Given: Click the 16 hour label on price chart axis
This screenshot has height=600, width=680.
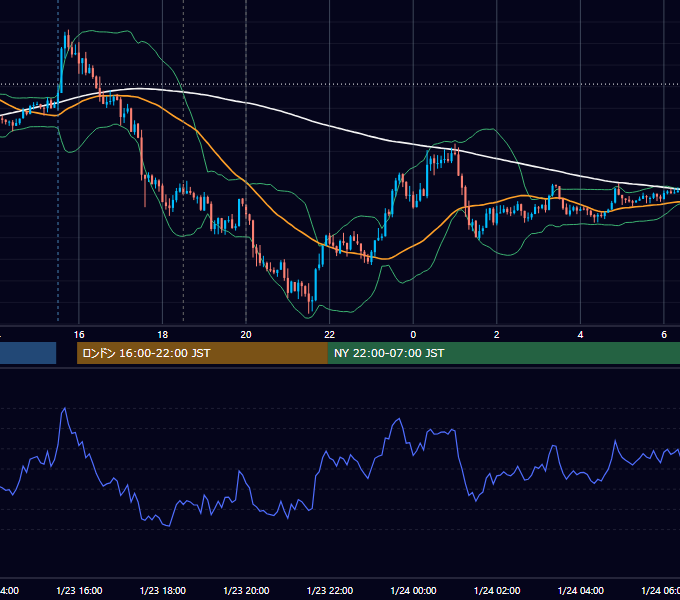Looking at the screenshot, I should [79, 335].
